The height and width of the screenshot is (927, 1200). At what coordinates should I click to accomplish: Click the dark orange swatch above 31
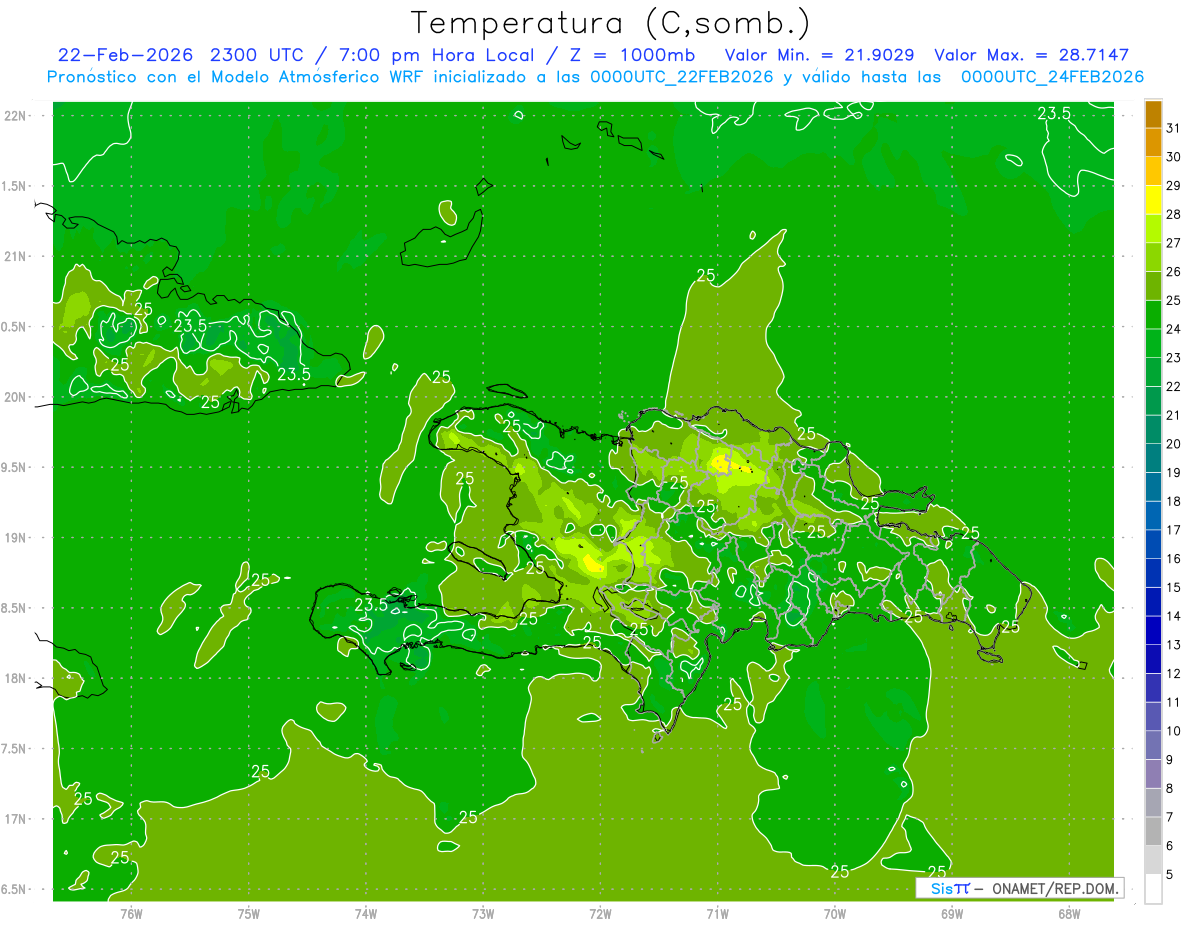(x=1153, y=114)
